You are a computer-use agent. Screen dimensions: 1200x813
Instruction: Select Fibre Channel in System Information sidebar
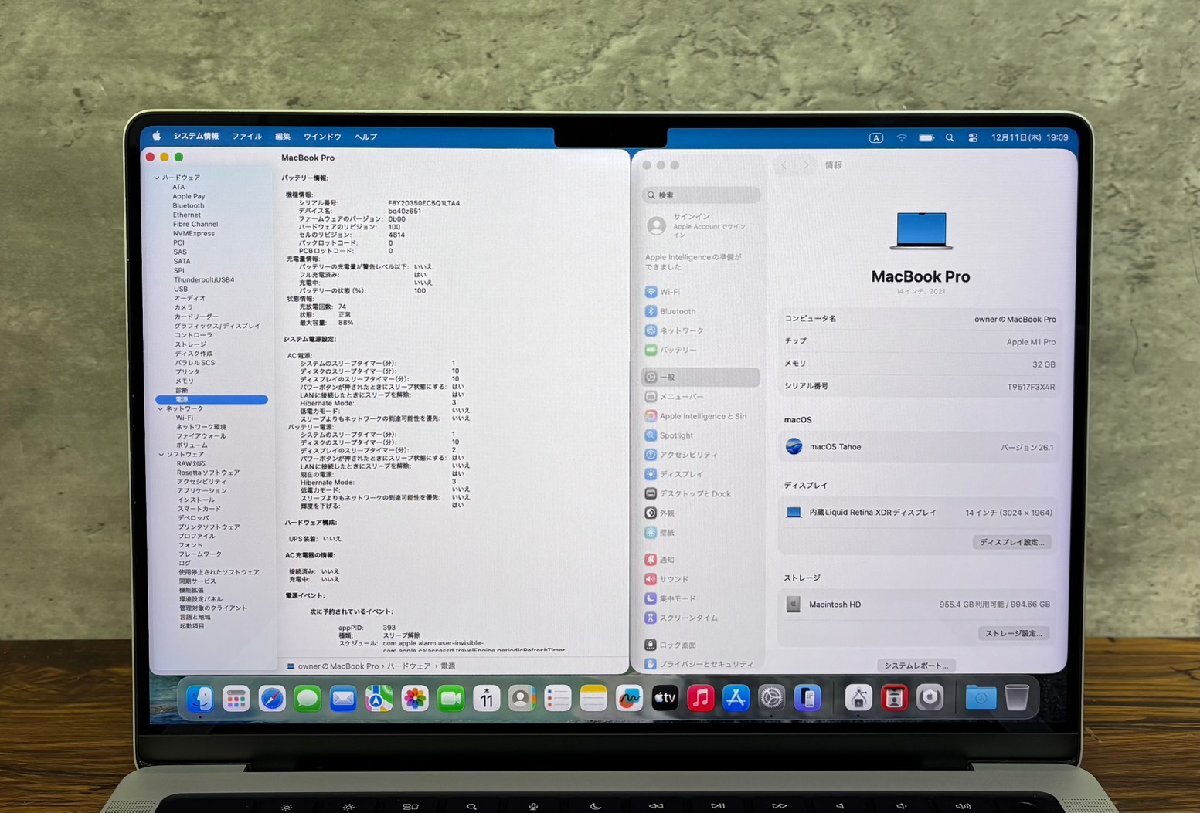[x=195, y=224]
